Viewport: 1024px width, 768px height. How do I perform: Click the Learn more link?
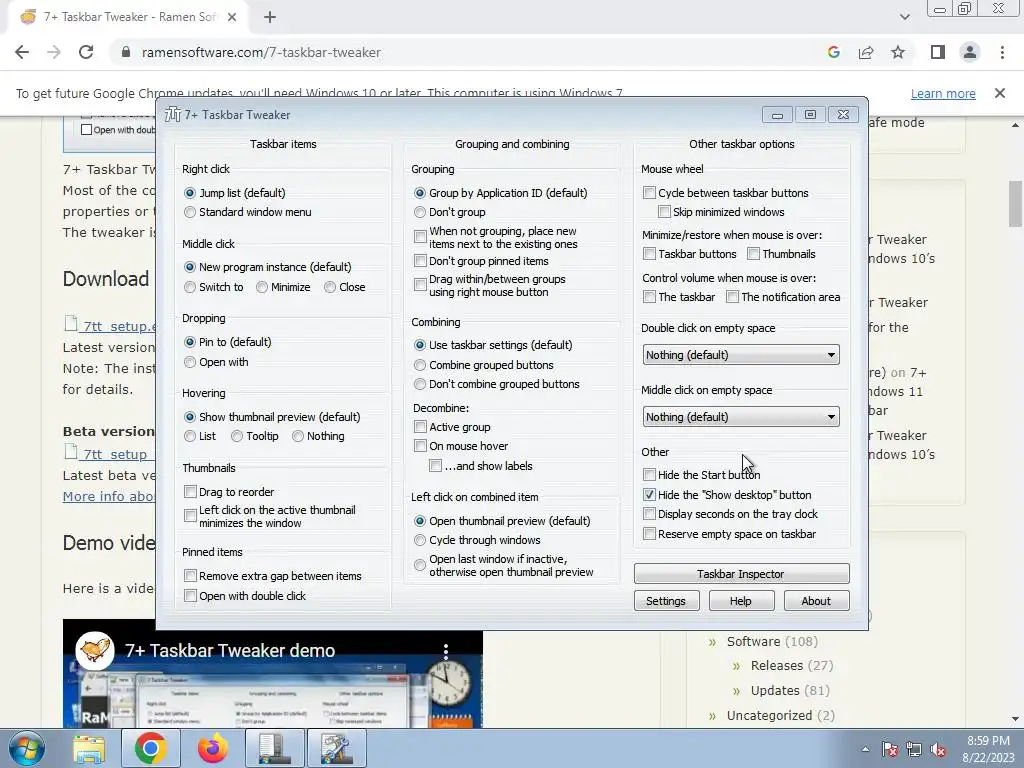[943, 93]
